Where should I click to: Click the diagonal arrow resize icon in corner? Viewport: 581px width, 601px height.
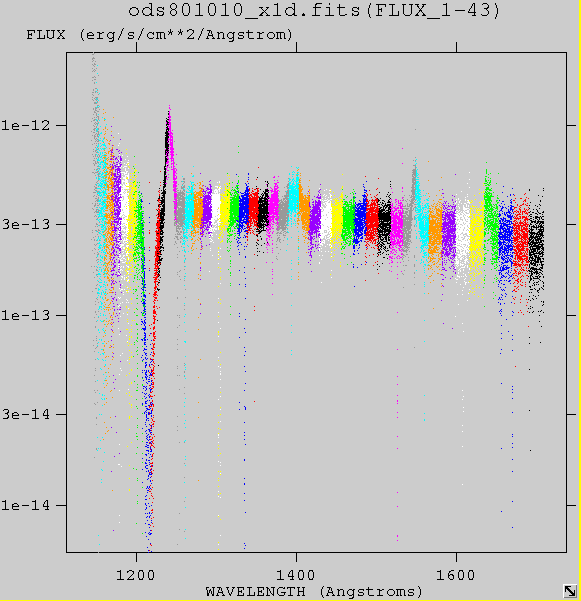tap(570, 591)
